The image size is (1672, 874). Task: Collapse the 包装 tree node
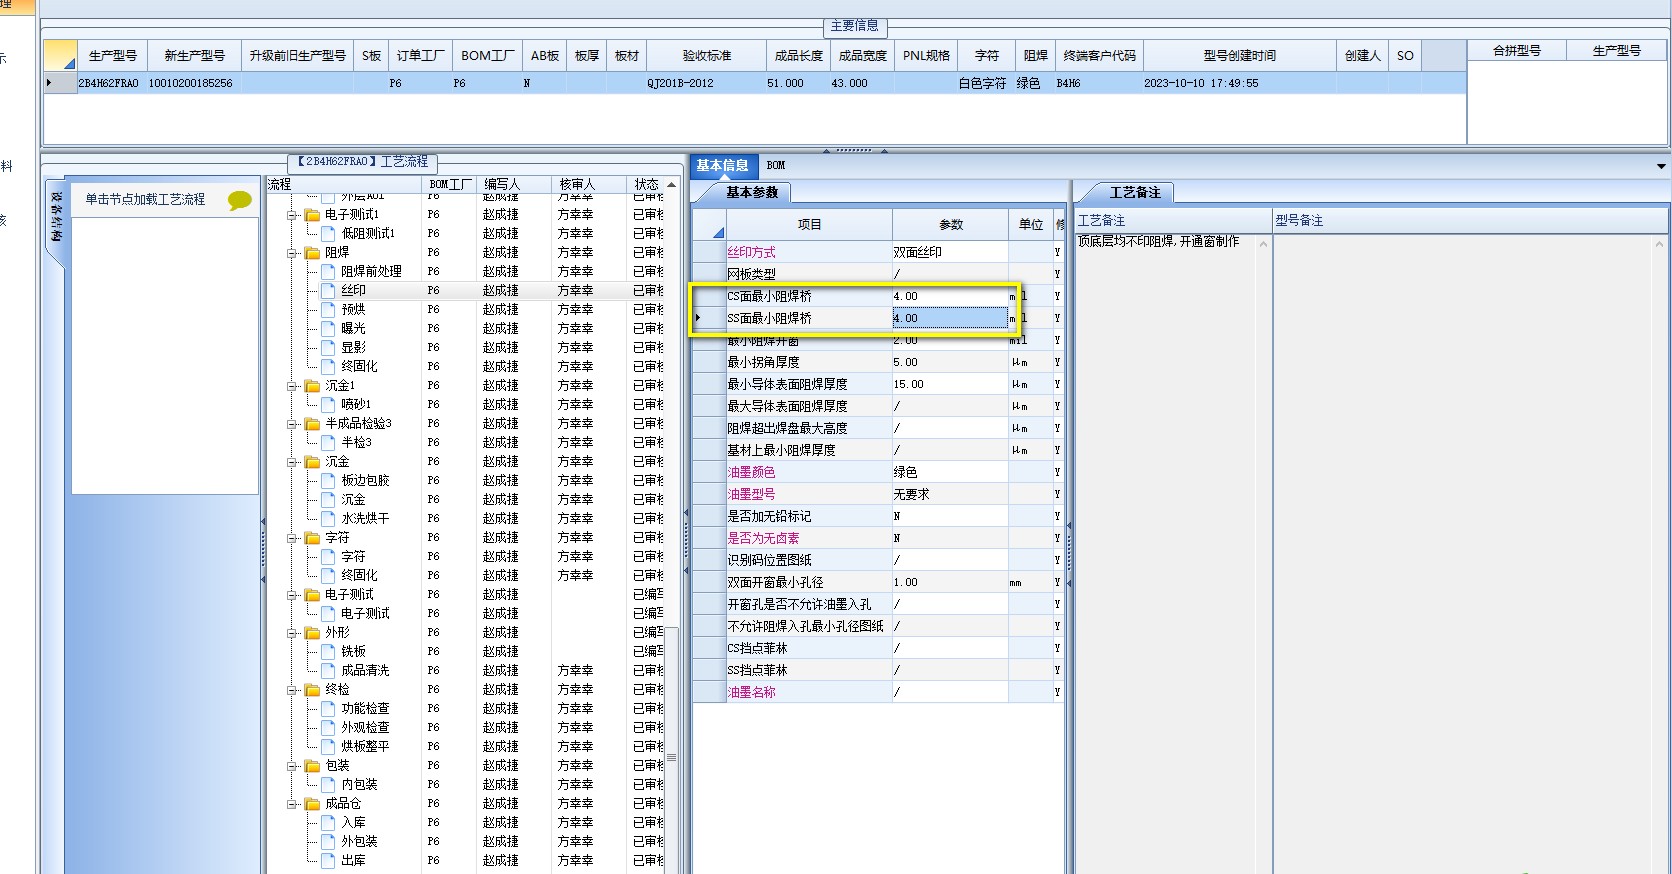293,766
